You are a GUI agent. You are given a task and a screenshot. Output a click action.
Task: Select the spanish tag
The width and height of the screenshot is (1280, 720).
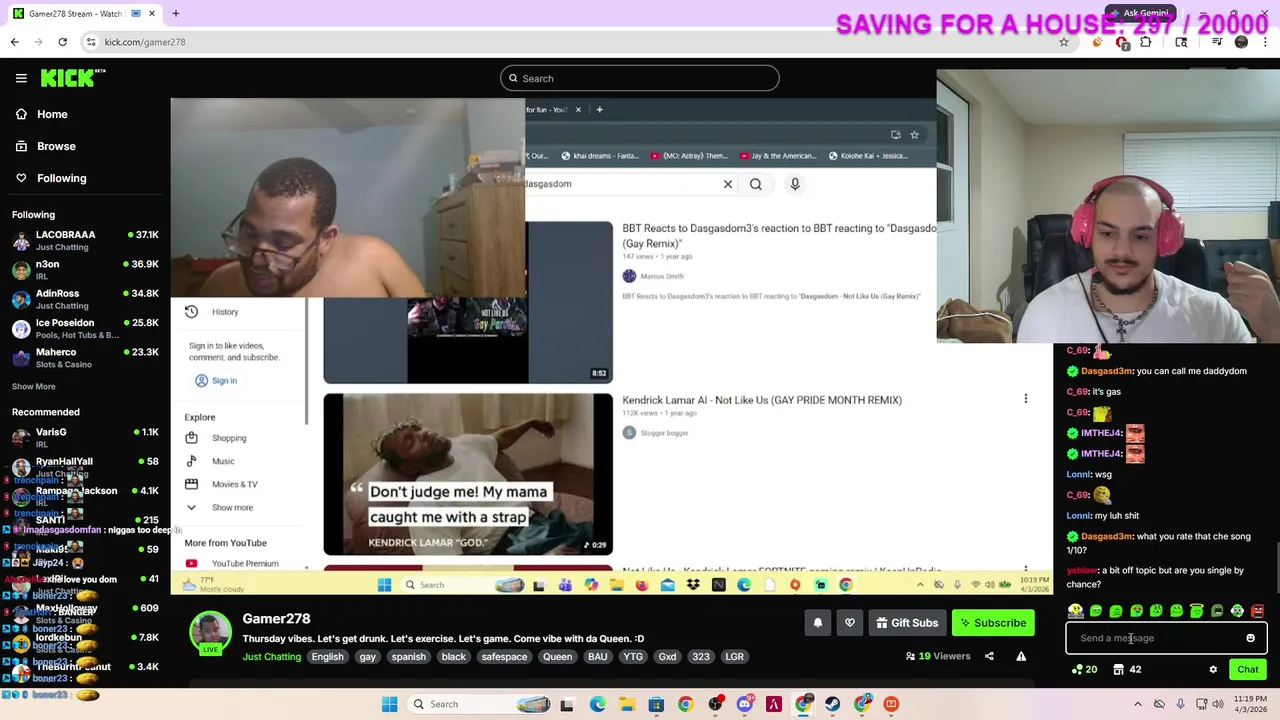[x=408, y=657]
